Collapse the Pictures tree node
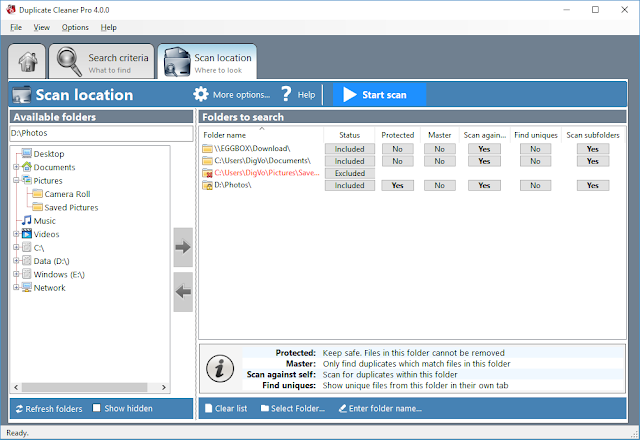The height and width of the screenshot is (440, 640). tap(16, 180)
